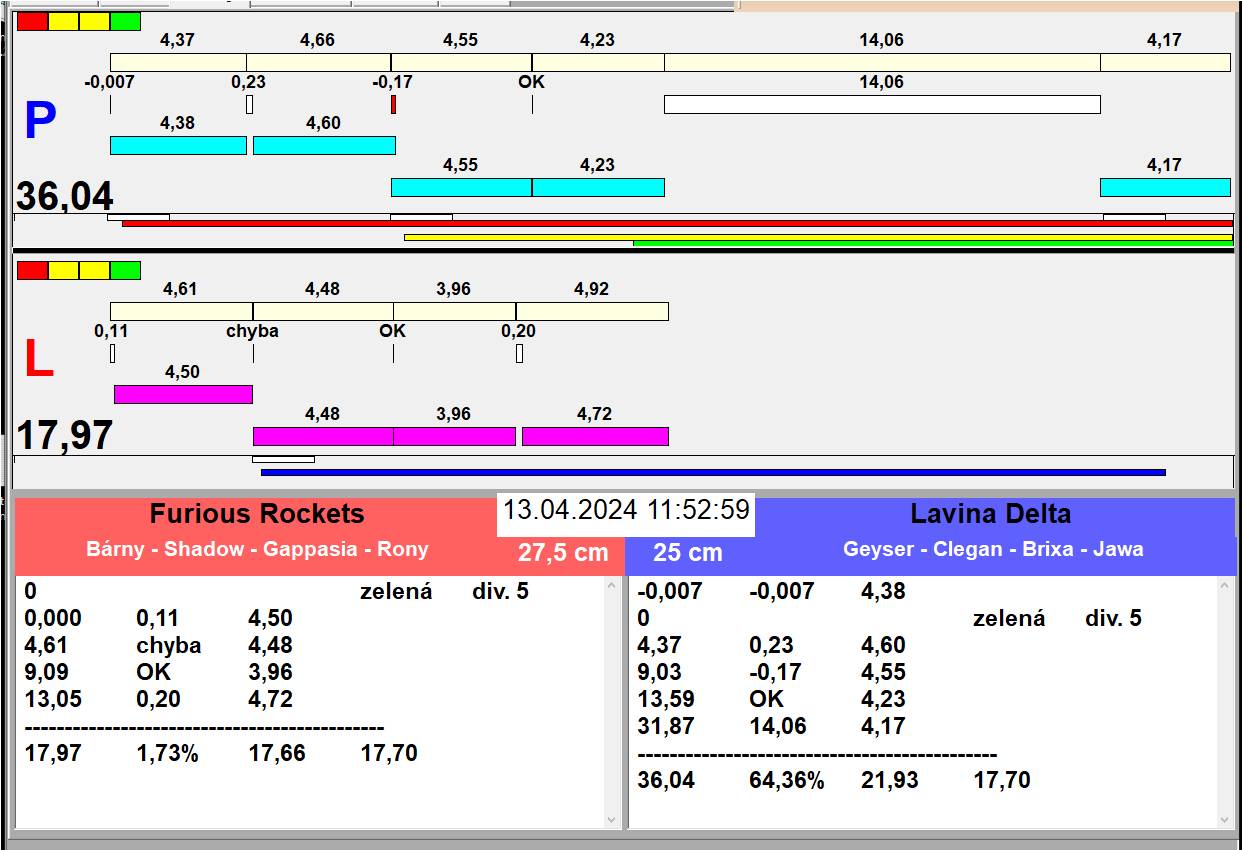Select the white 14,06 bar in lane P

click(881, 104)
